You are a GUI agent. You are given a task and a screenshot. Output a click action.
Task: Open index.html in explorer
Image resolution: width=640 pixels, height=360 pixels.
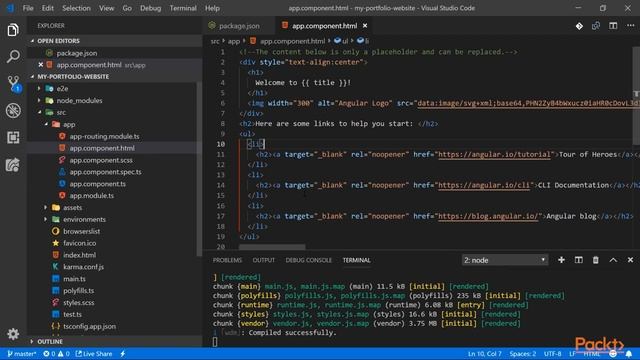79,255
